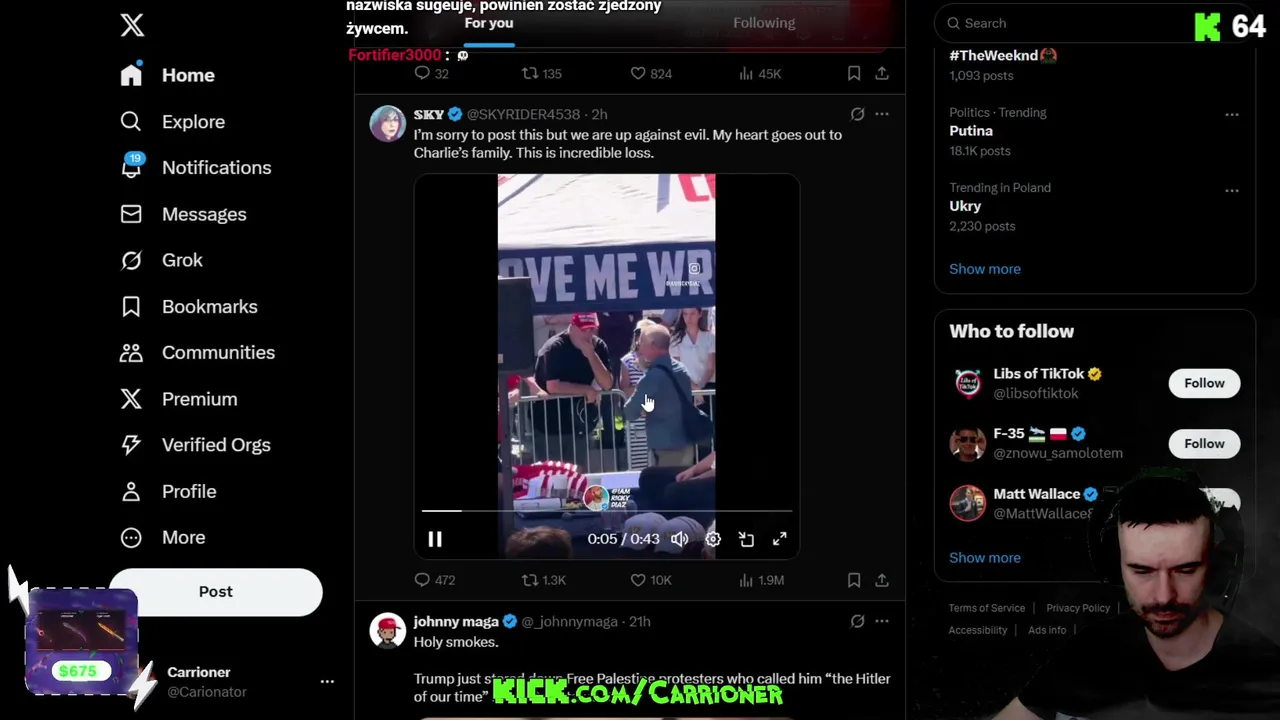Open SKY profile avatar
This screenshot has height=720, width=1280.
tap(387, 124)
